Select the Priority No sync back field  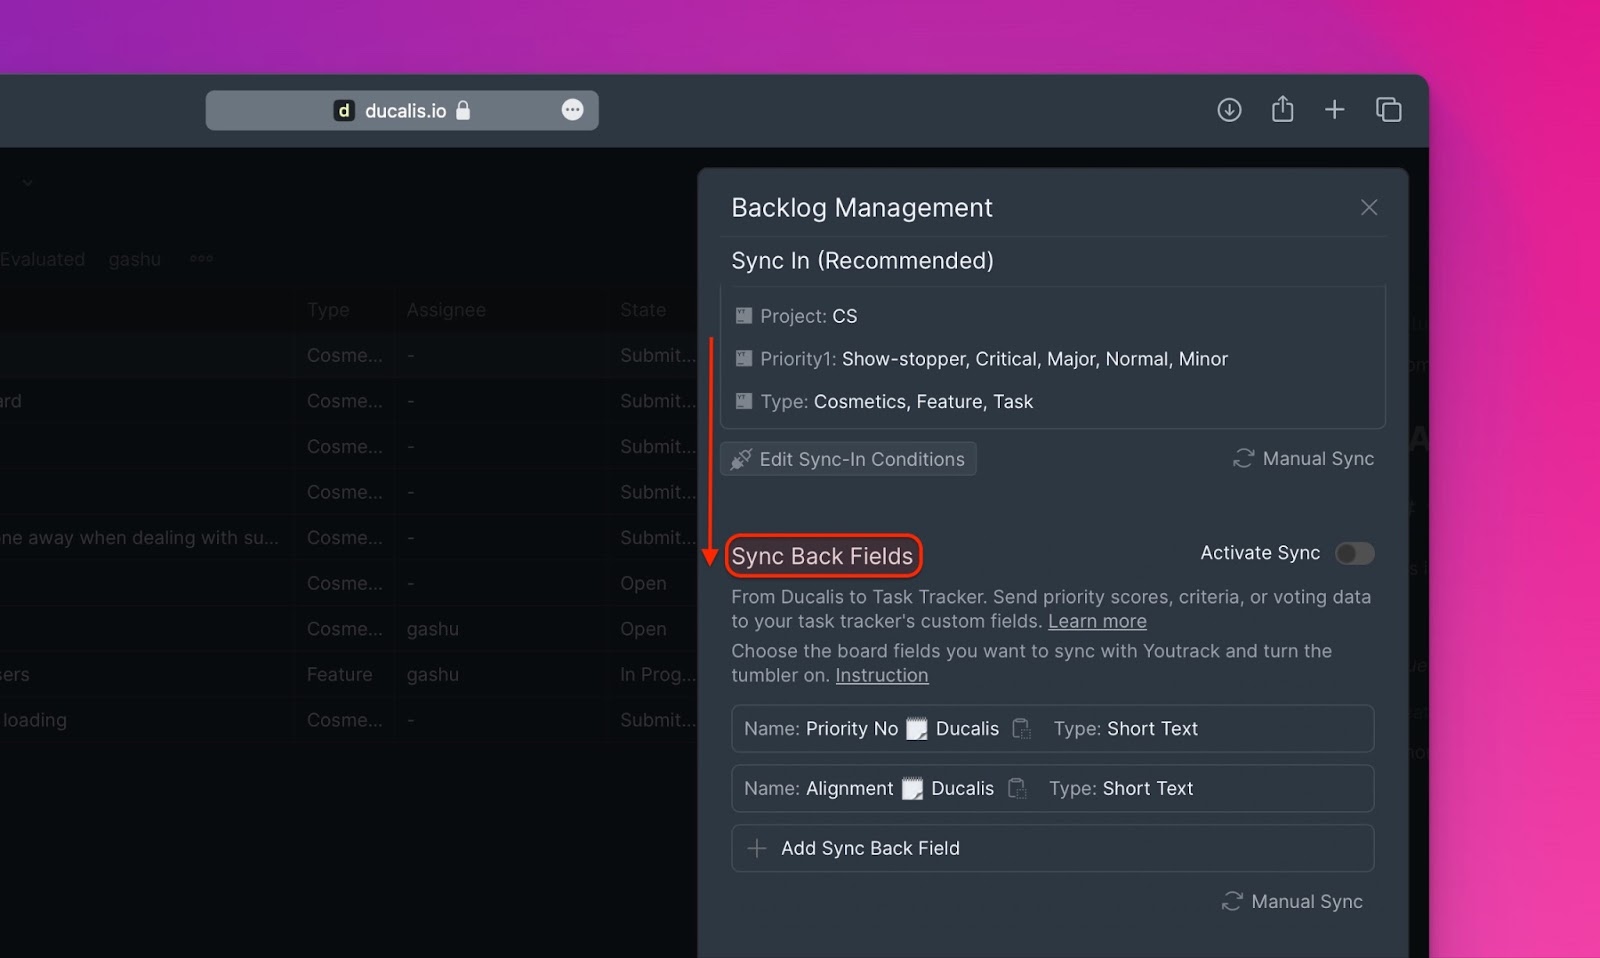1052,729
